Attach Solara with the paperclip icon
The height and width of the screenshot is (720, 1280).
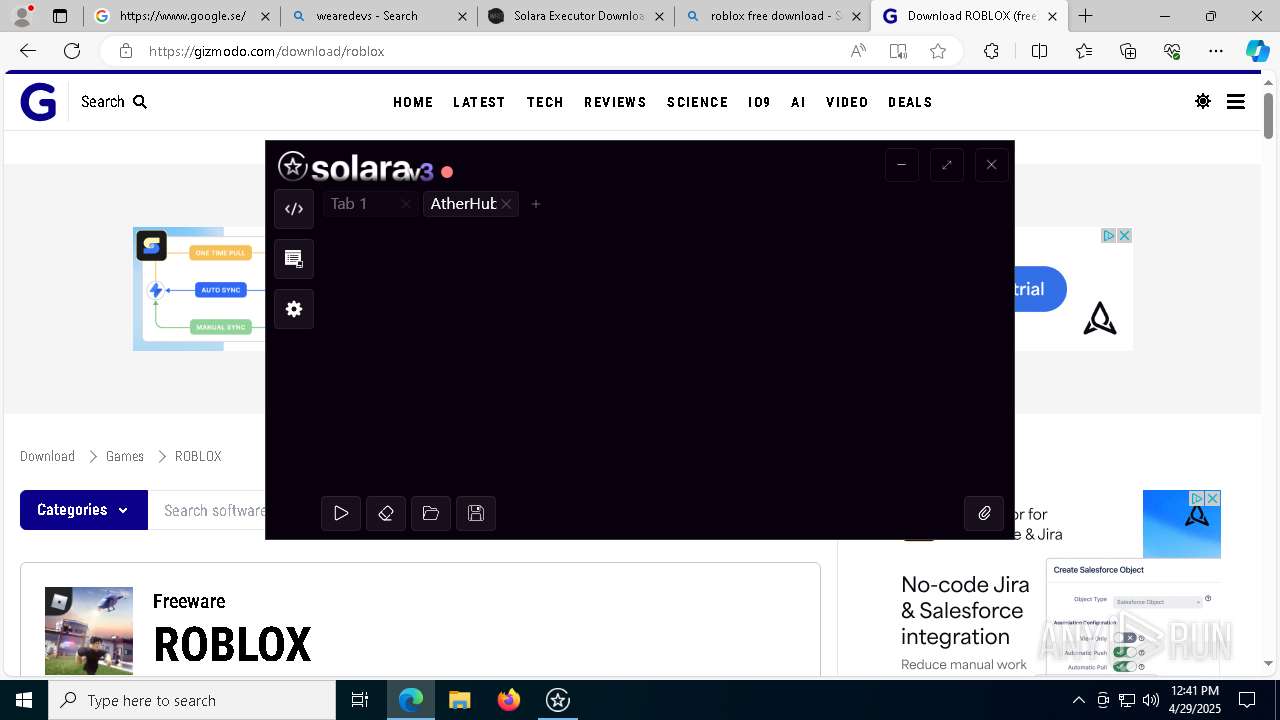984,513
